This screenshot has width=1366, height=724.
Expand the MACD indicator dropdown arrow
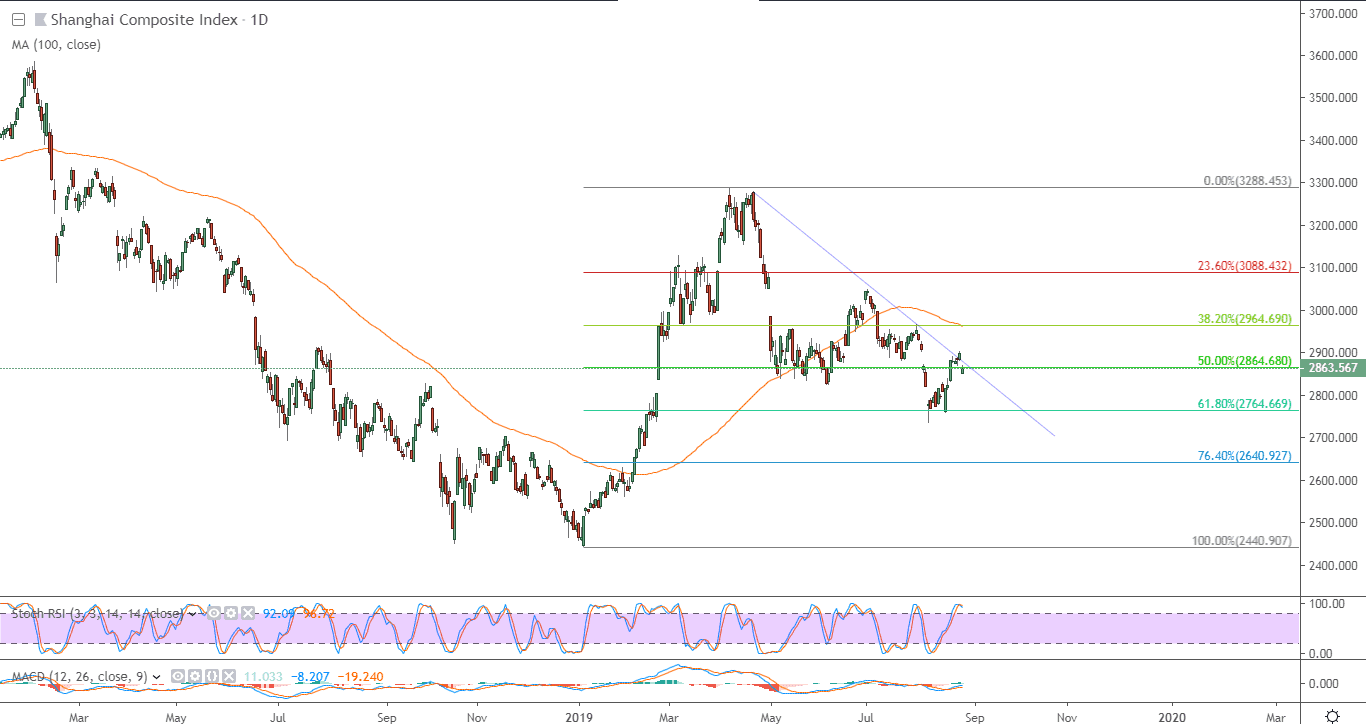coord(157,677)
